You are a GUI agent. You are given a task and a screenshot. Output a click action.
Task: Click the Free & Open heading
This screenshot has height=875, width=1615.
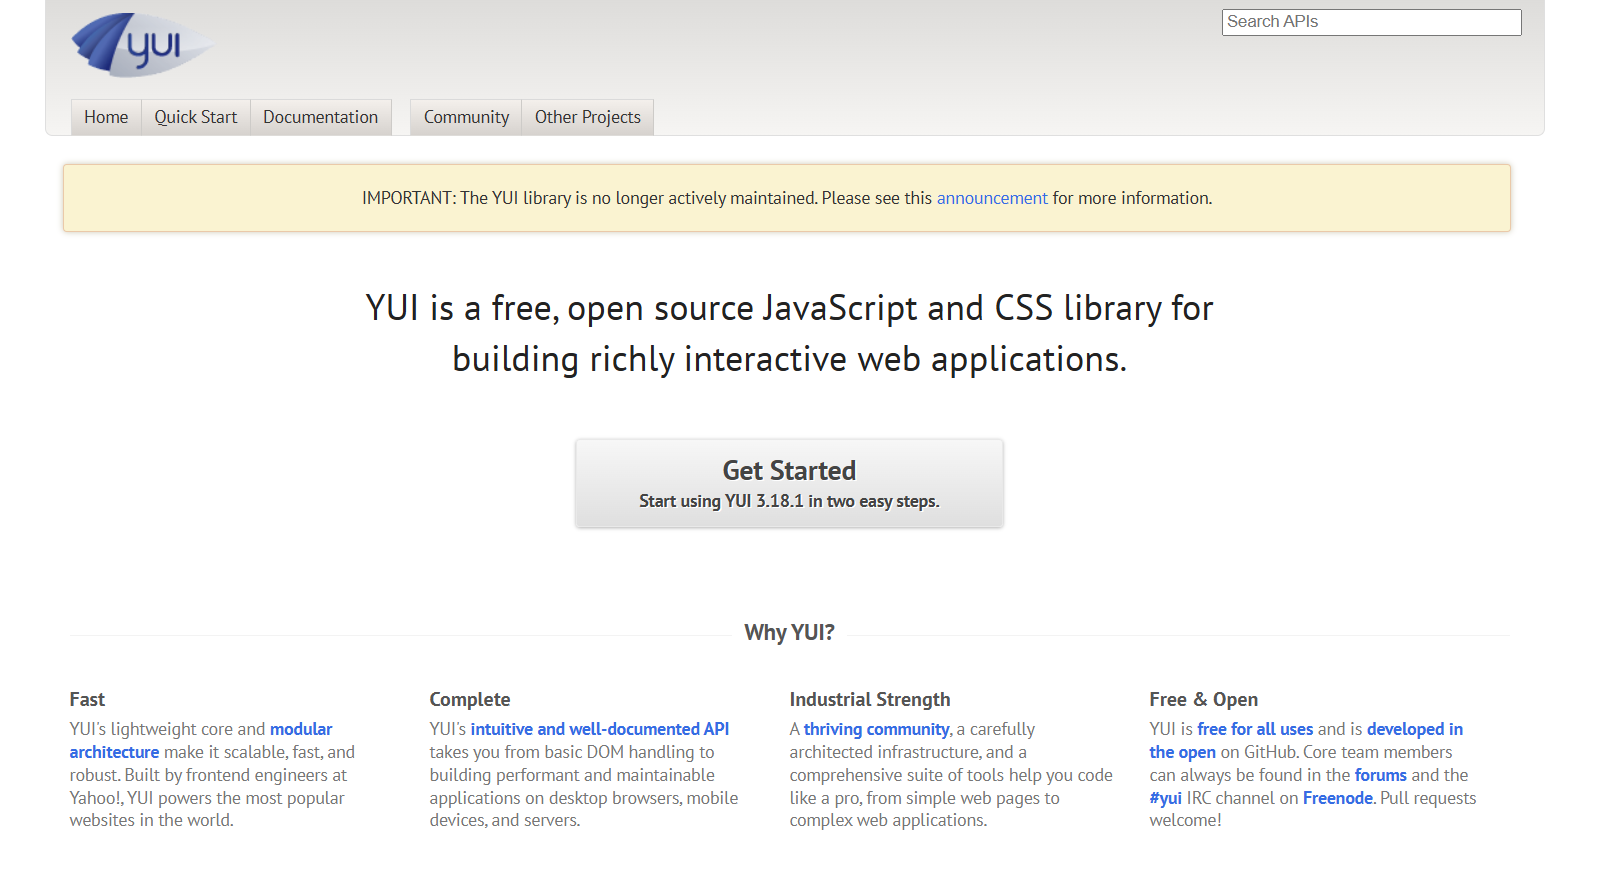1203,699
